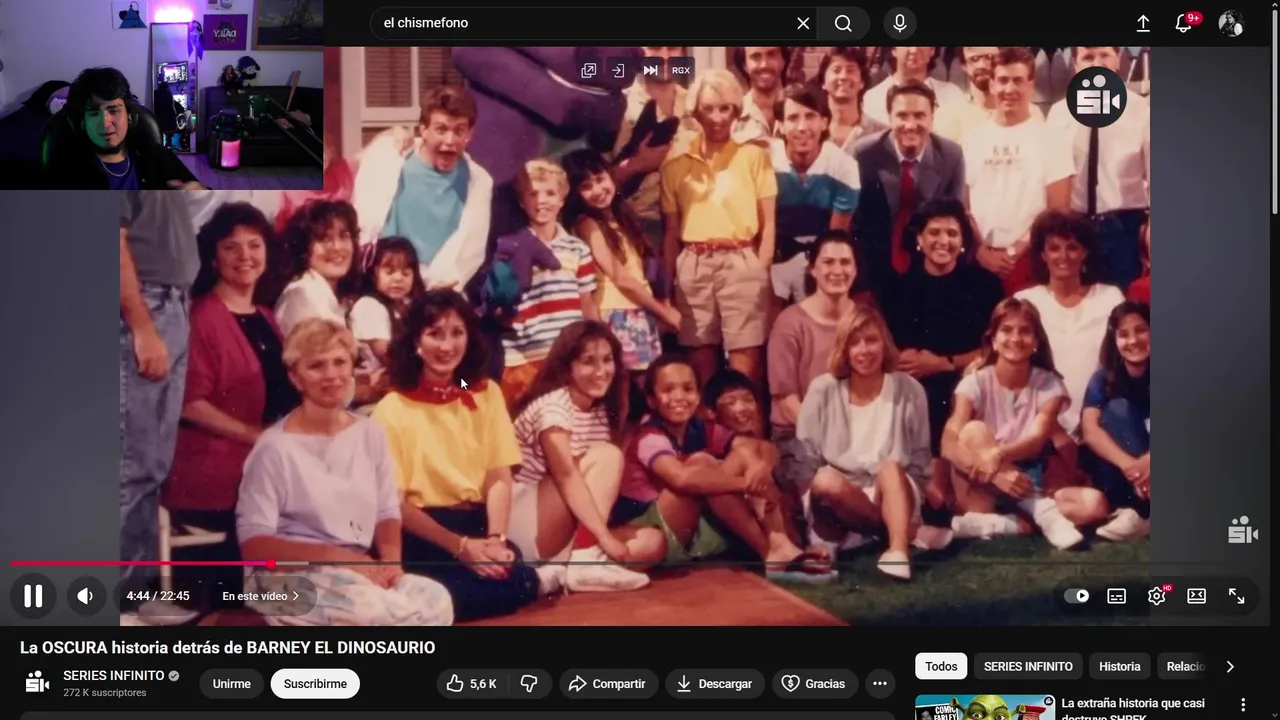Viewport: 1280px width, 720px height.
Task: Dislike the video
Action: coord(530,684)
